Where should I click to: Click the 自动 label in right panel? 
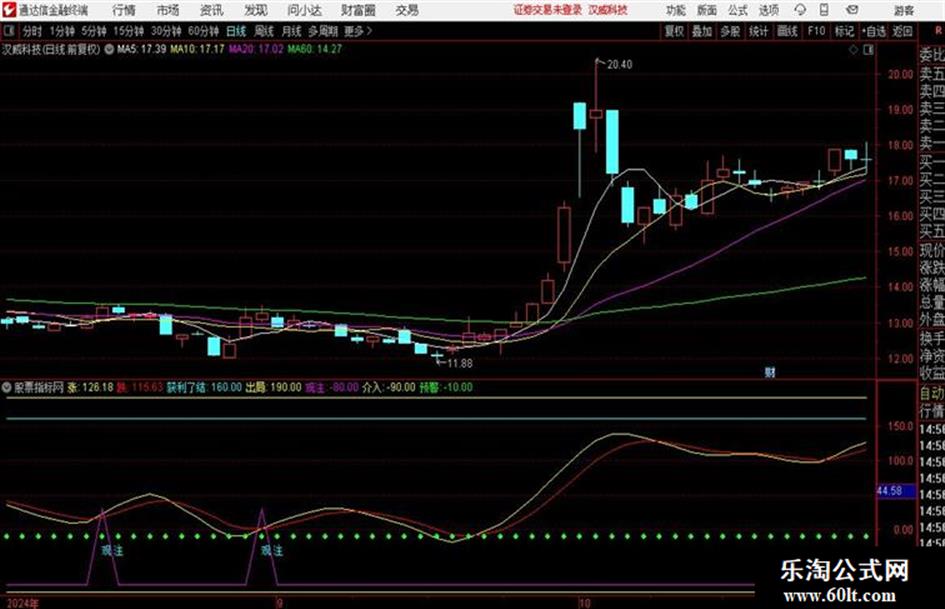click(932, 394)
